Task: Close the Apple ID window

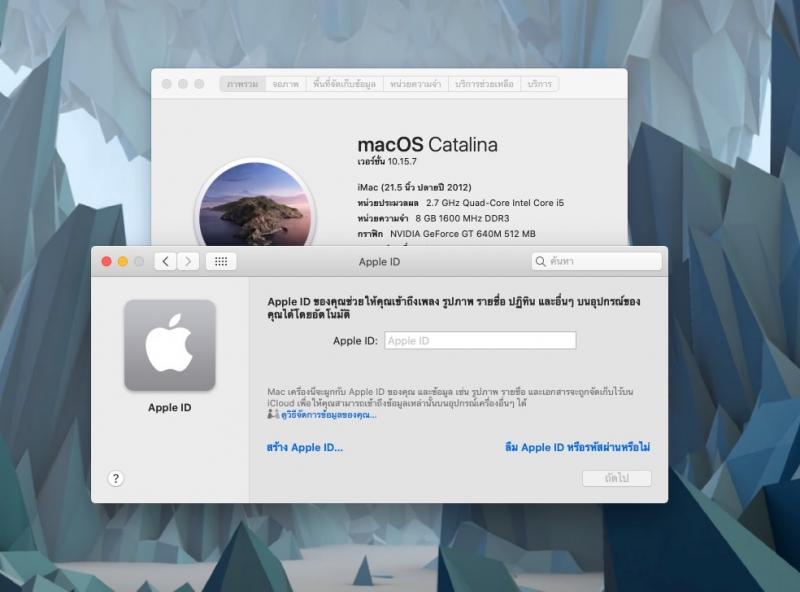Action: pyautogui.click(x=107, y=261)
